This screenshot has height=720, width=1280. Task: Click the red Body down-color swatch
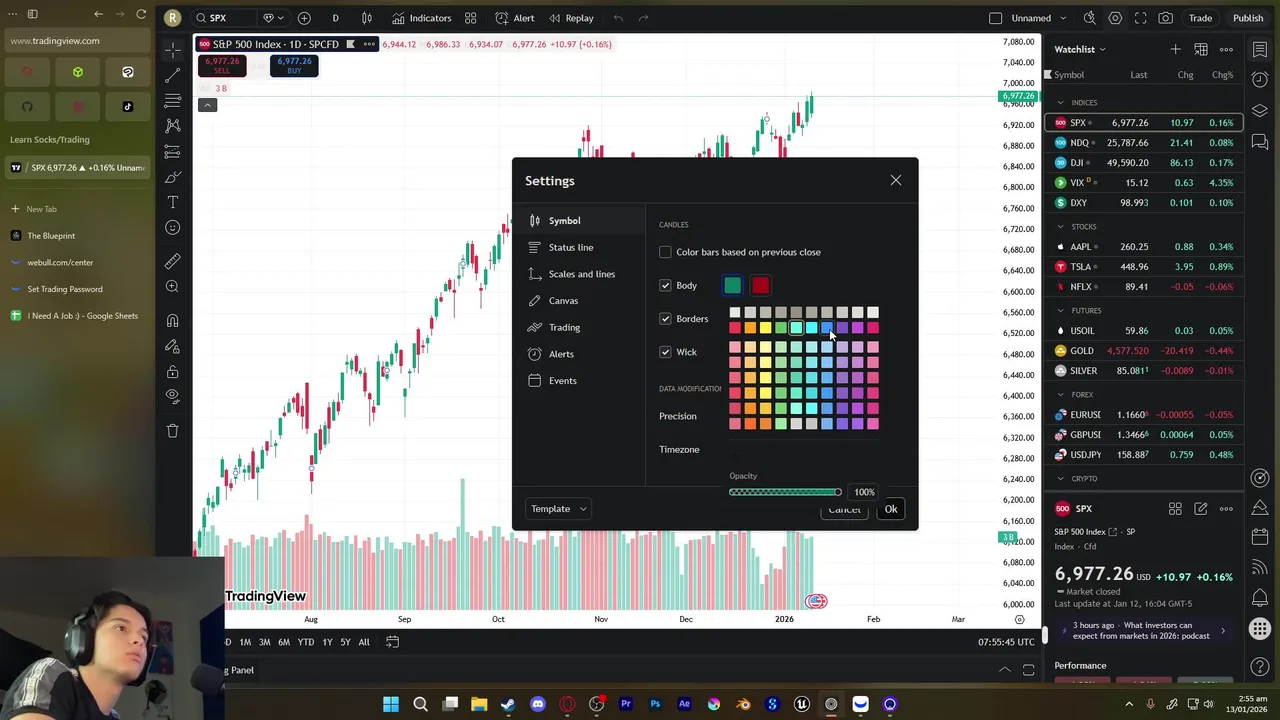761,286
